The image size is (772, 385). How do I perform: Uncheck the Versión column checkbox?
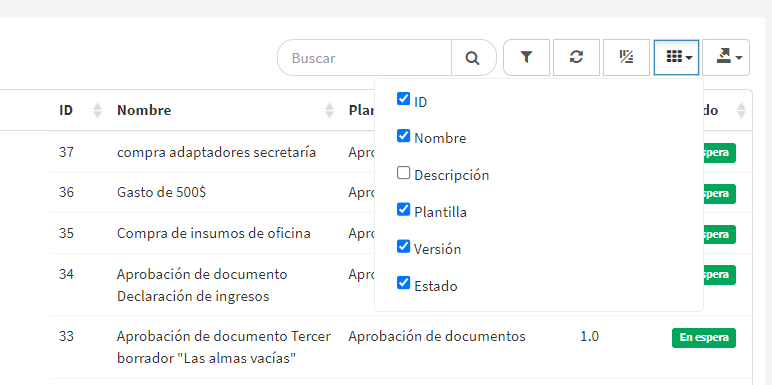pyautogui.click(x=403, y=247)
